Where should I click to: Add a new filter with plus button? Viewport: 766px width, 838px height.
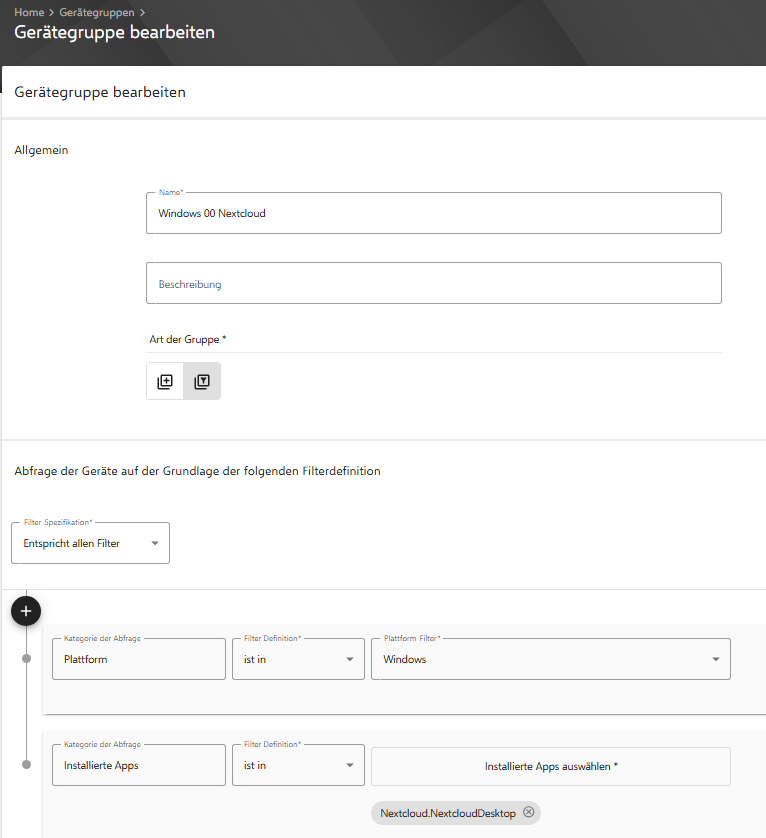click(x=26, y=611)
